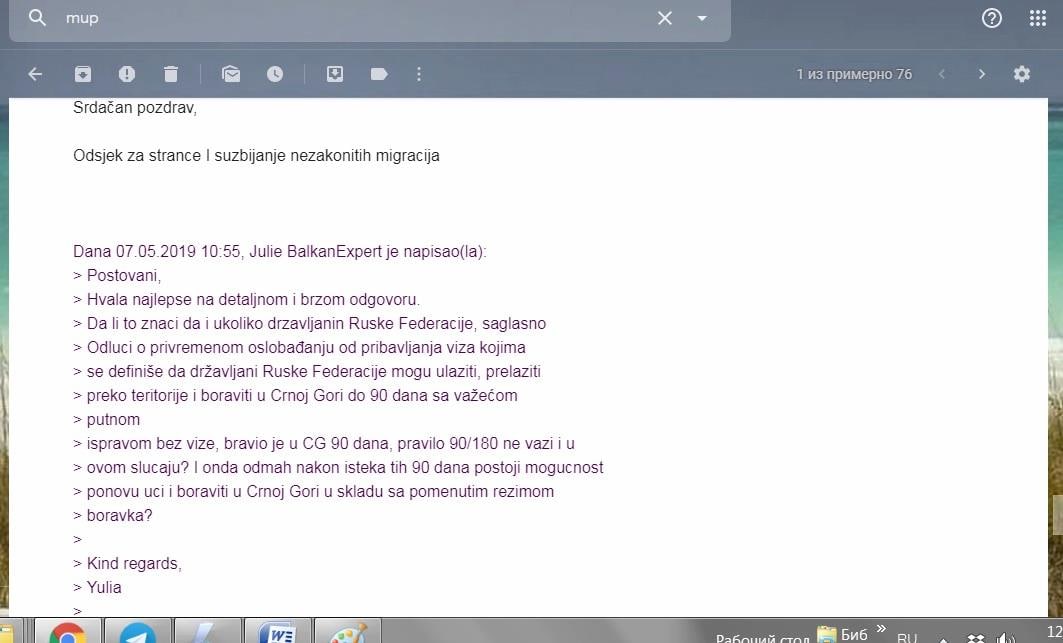The image size is (1063, 643).
Task: Click the RU language indicator
Action: [x=907, y=638]
